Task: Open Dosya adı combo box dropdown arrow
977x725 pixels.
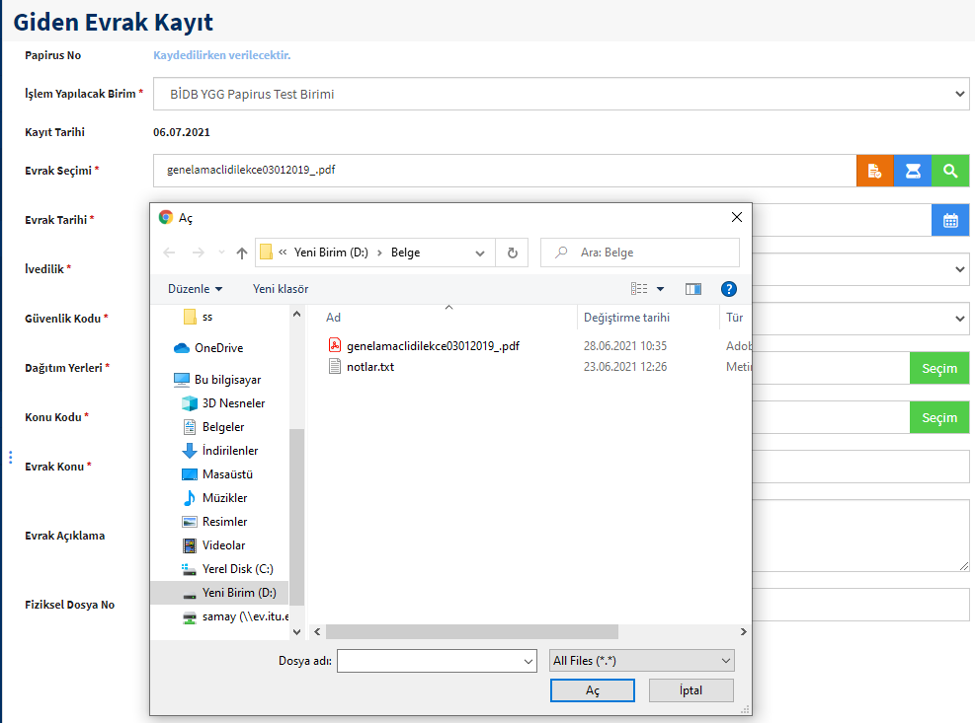Action: [x=528, y=661]
